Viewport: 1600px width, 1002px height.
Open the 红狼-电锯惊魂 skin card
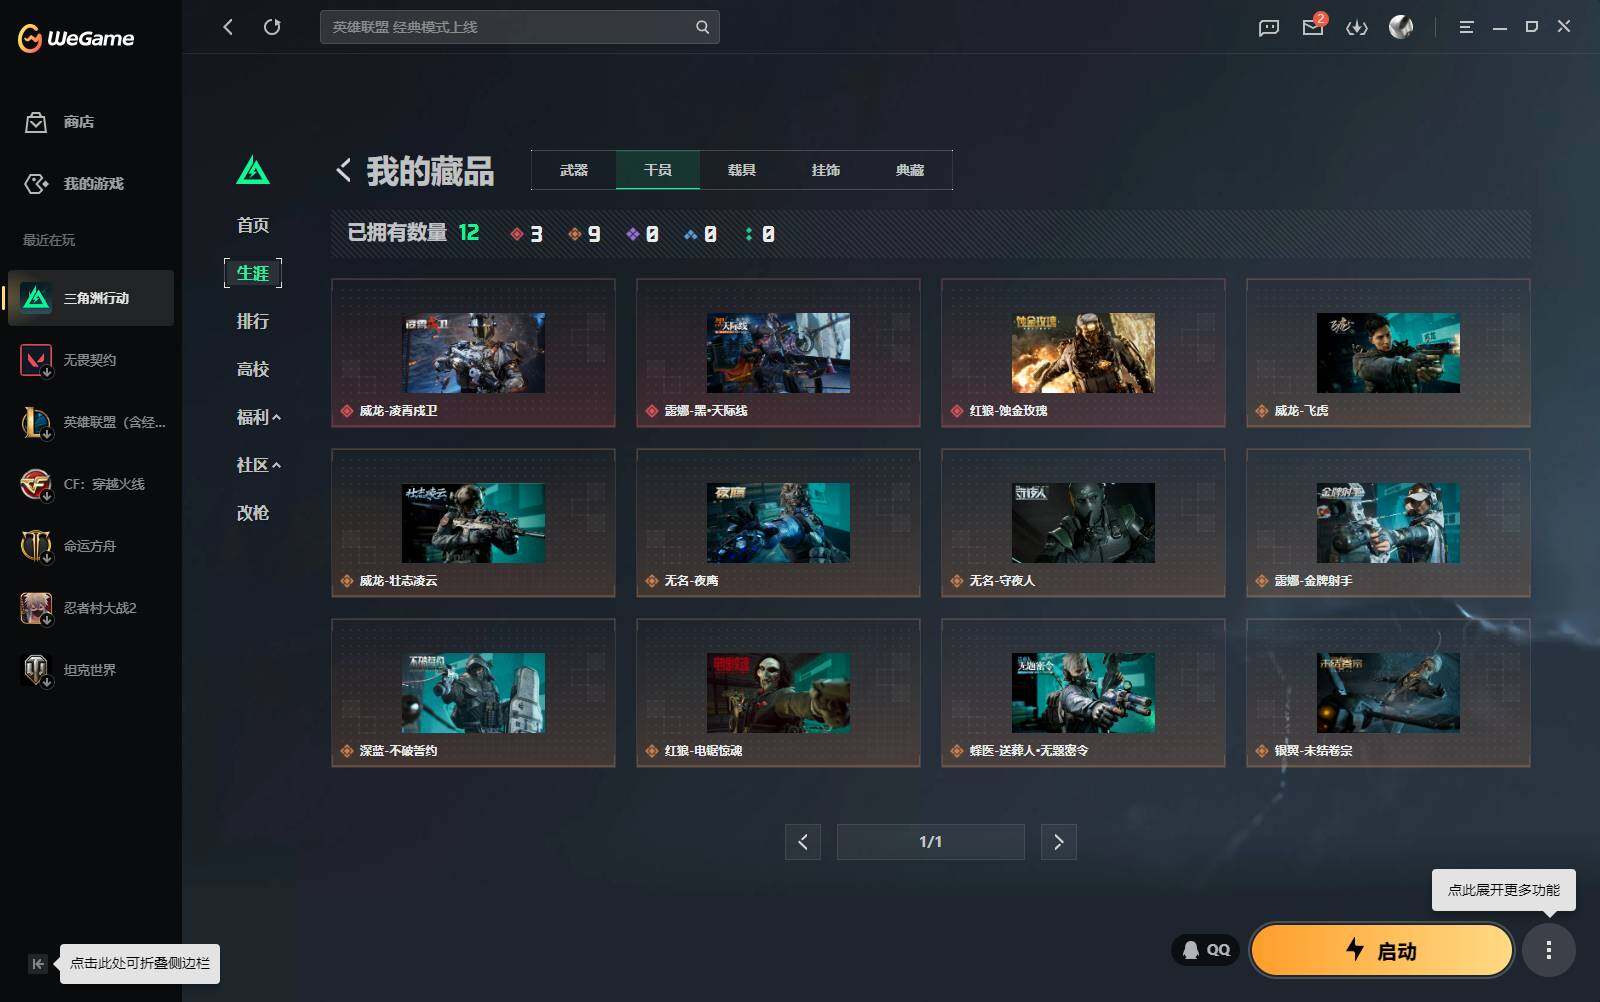tap(778, 693)
